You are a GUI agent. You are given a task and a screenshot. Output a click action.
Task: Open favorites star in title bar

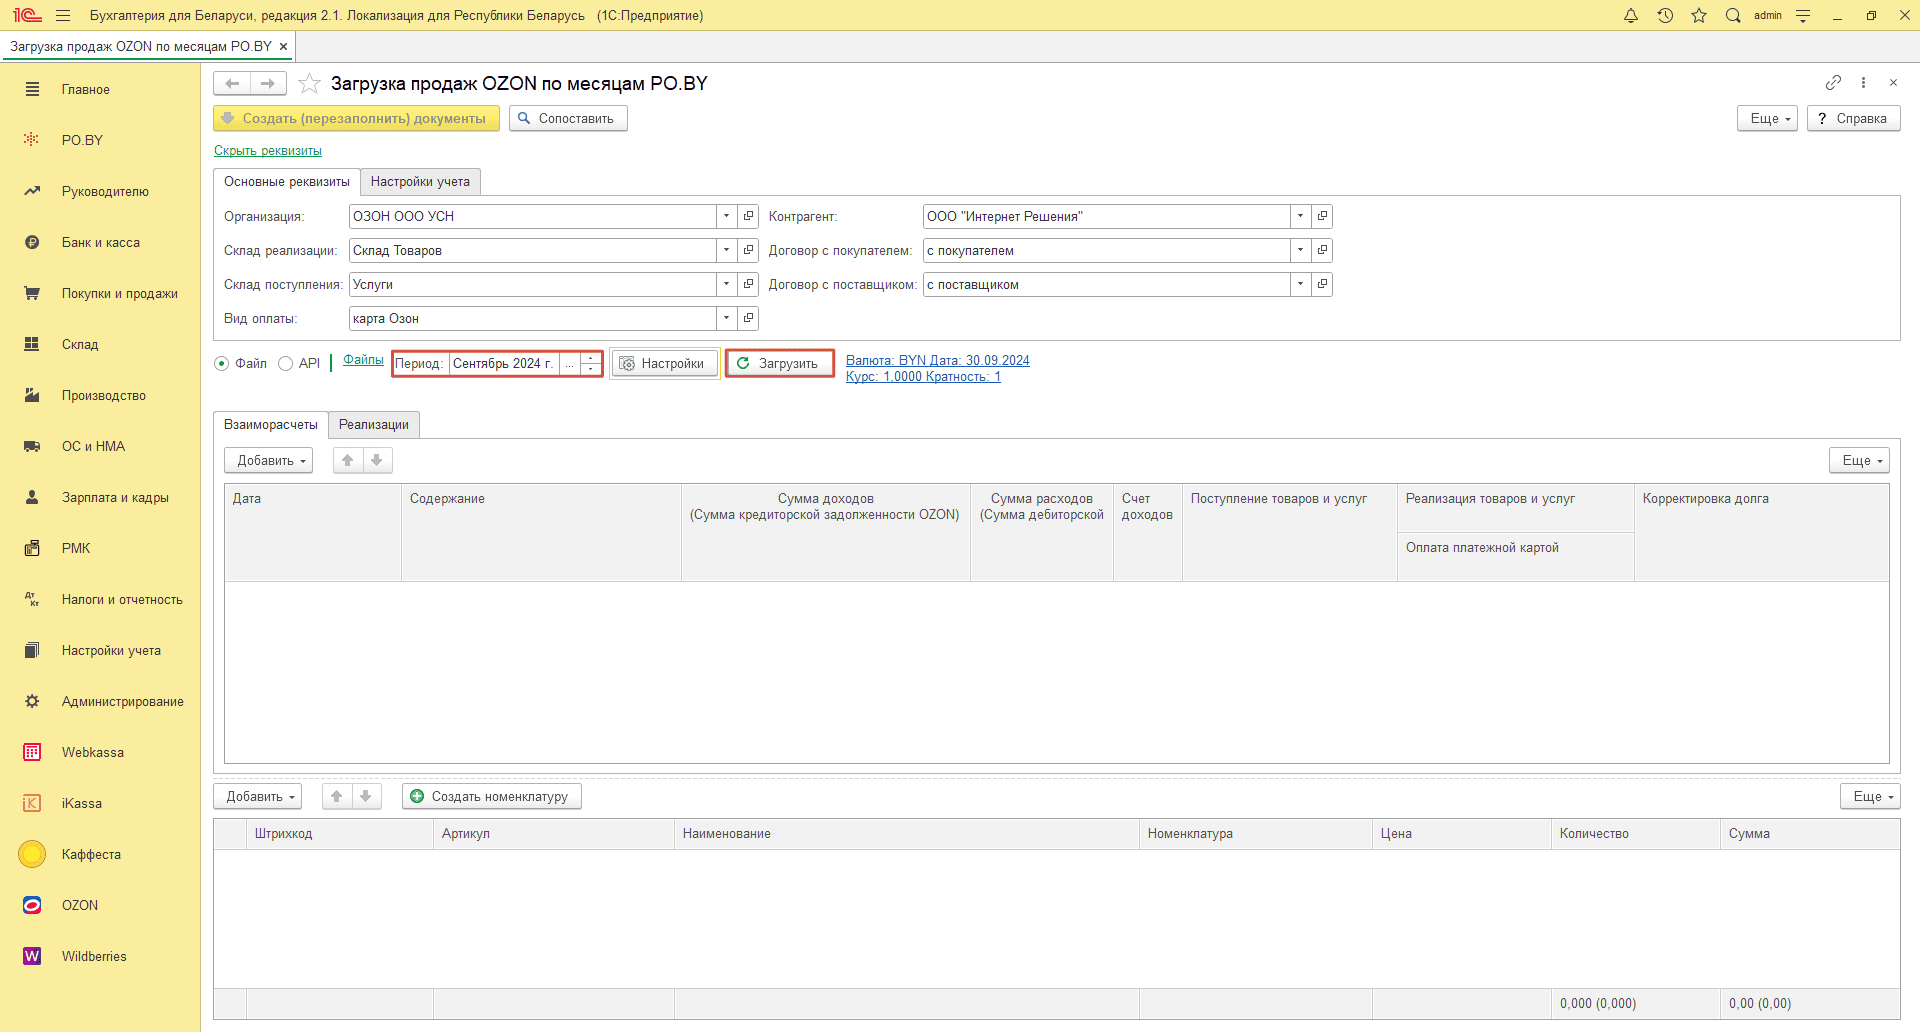coord(1699,15)
